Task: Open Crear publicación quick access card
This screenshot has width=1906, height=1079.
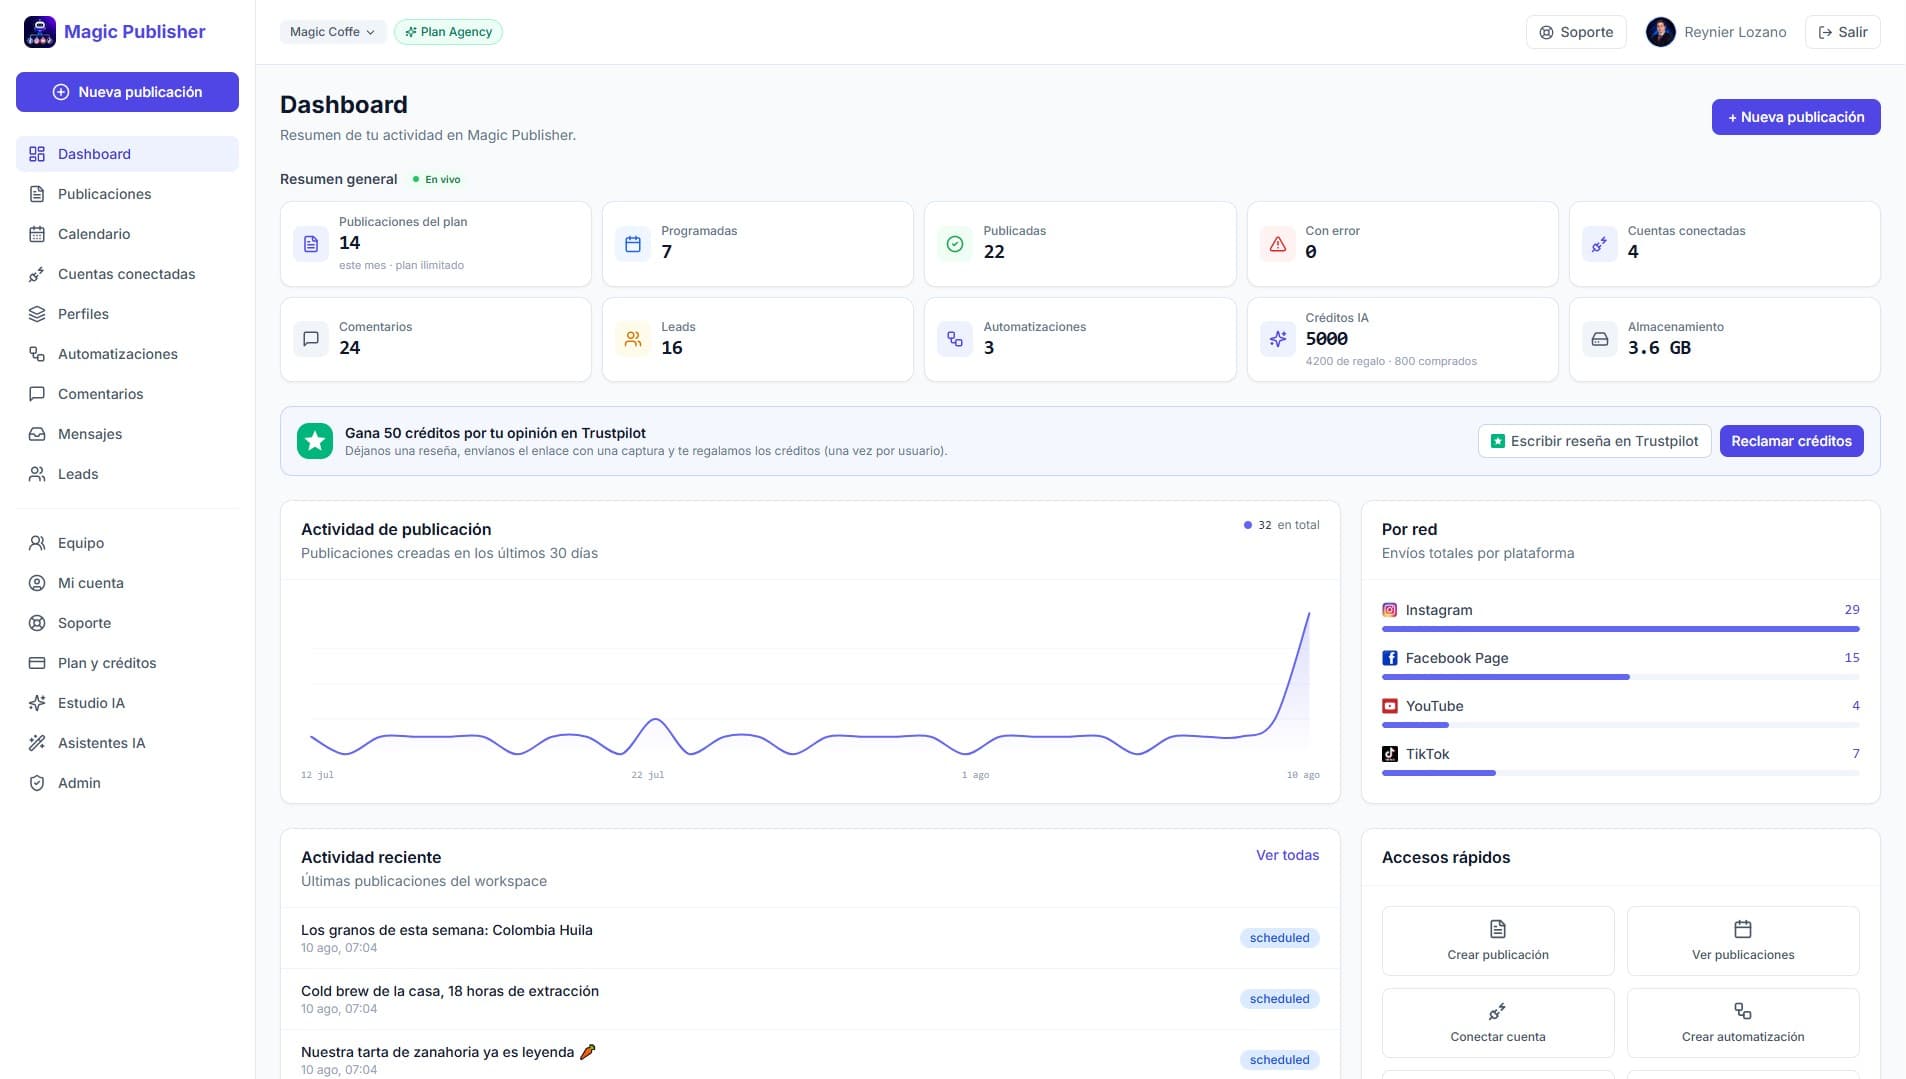Action: point(1498,941)
